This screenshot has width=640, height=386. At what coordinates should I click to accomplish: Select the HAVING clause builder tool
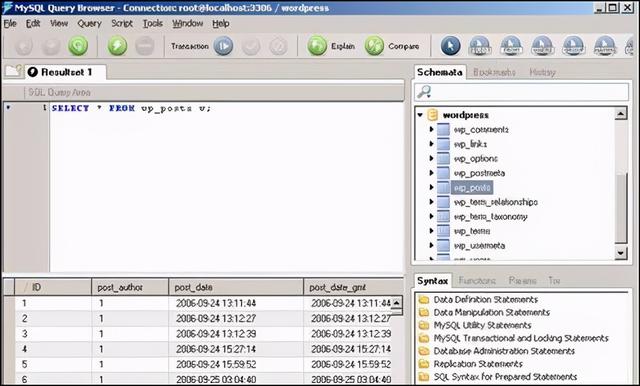click(x=605, y=46)
